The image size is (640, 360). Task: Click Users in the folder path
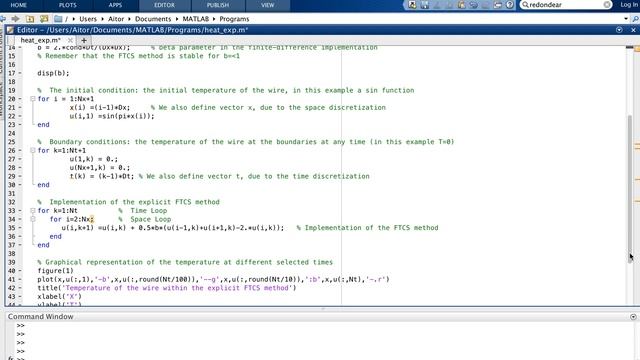88,19
